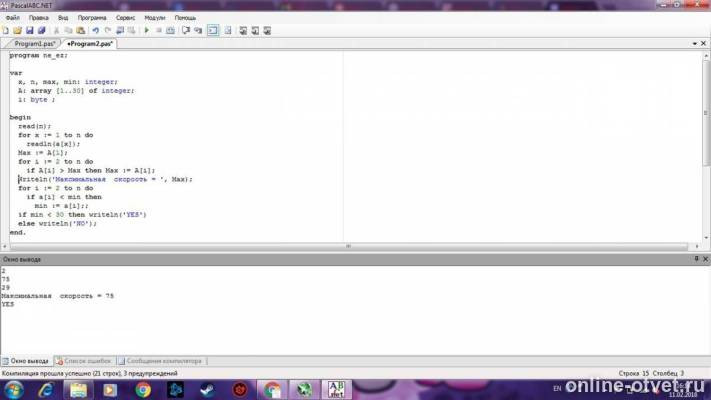711x400 pixels.
Task: Open the Модули menu
Action: point(155,18)
